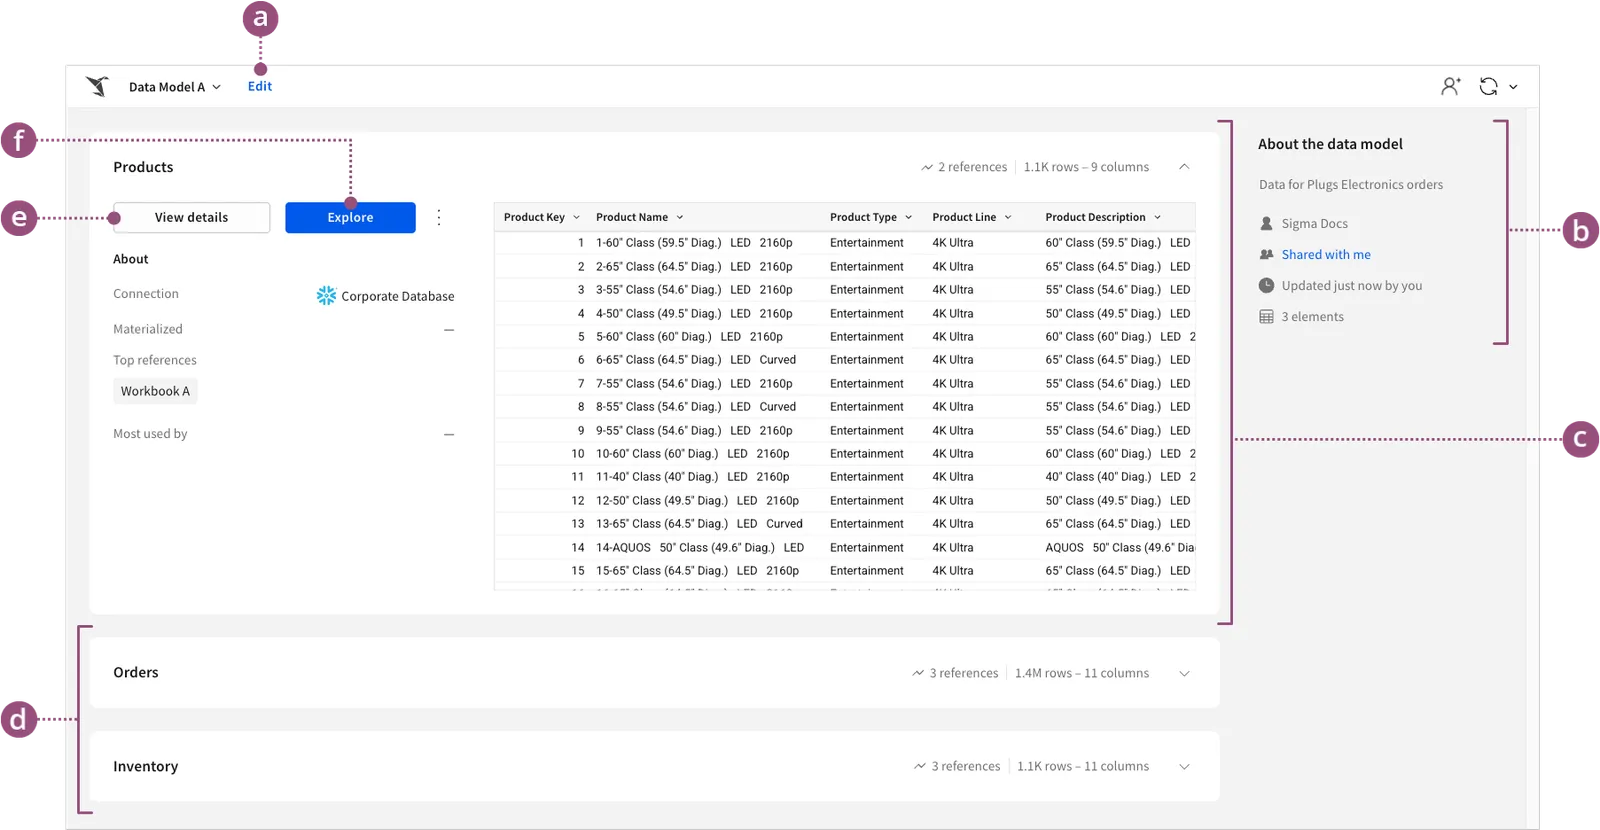This screenshot has height=830, width=1600.
Task: Open the Product Line column menu
Action: click(x=1008, y=217)
